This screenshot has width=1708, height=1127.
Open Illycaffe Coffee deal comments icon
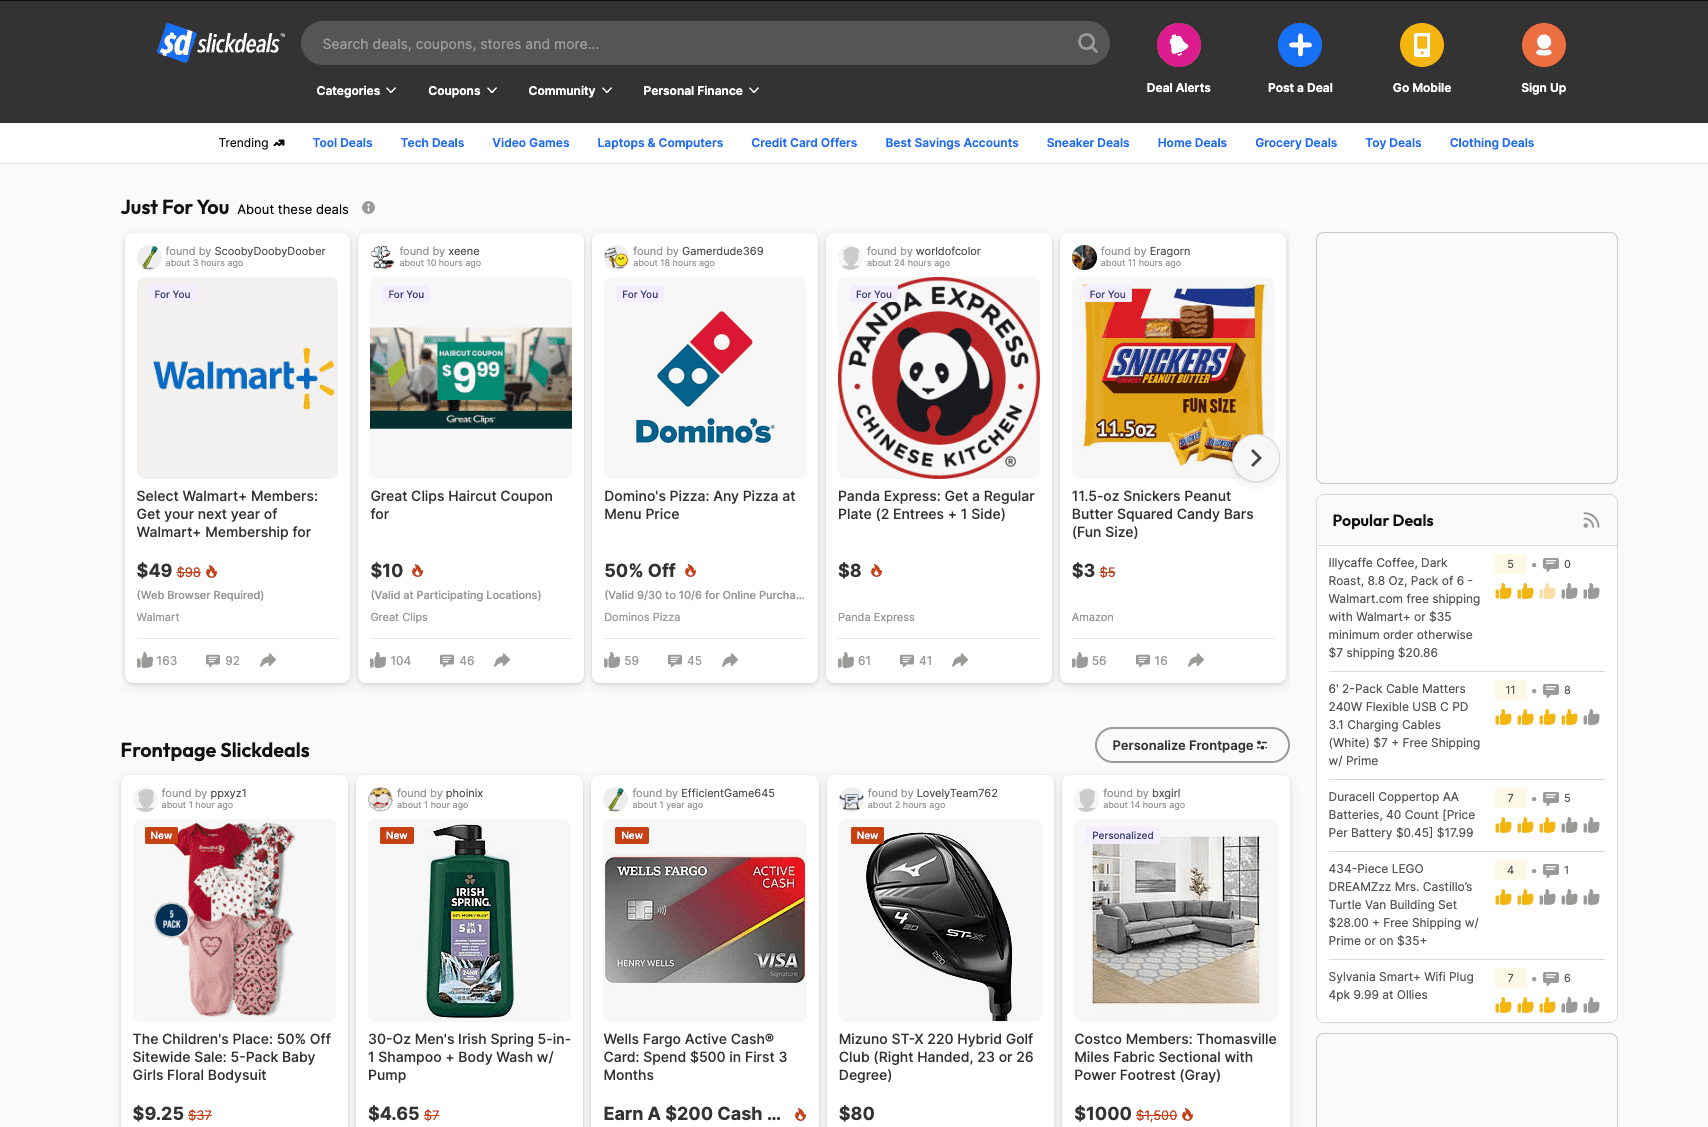click(1551, 564)
